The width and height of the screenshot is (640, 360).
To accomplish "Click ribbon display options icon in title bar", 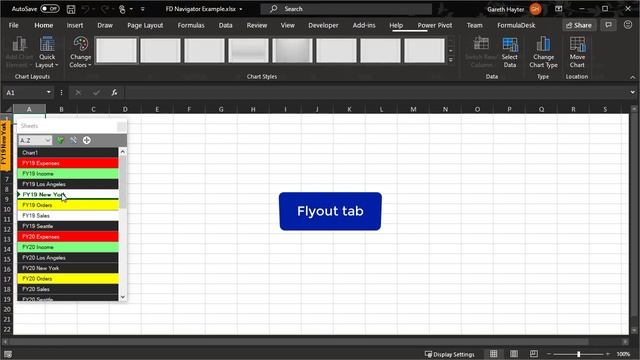I will point(558,9).
